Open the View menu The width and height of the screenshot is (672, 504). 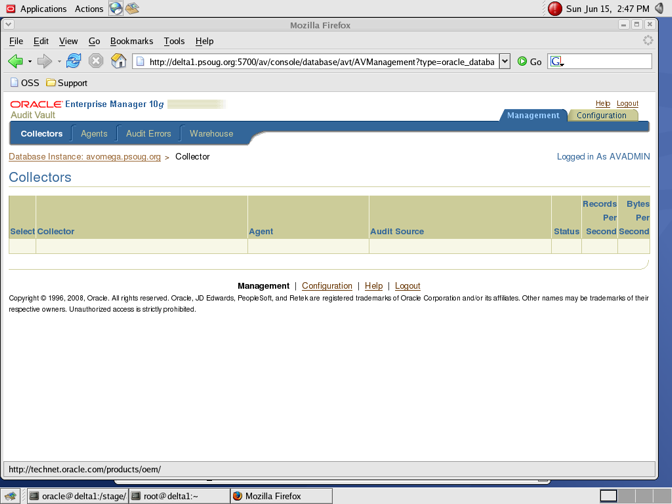pos(68,41)
